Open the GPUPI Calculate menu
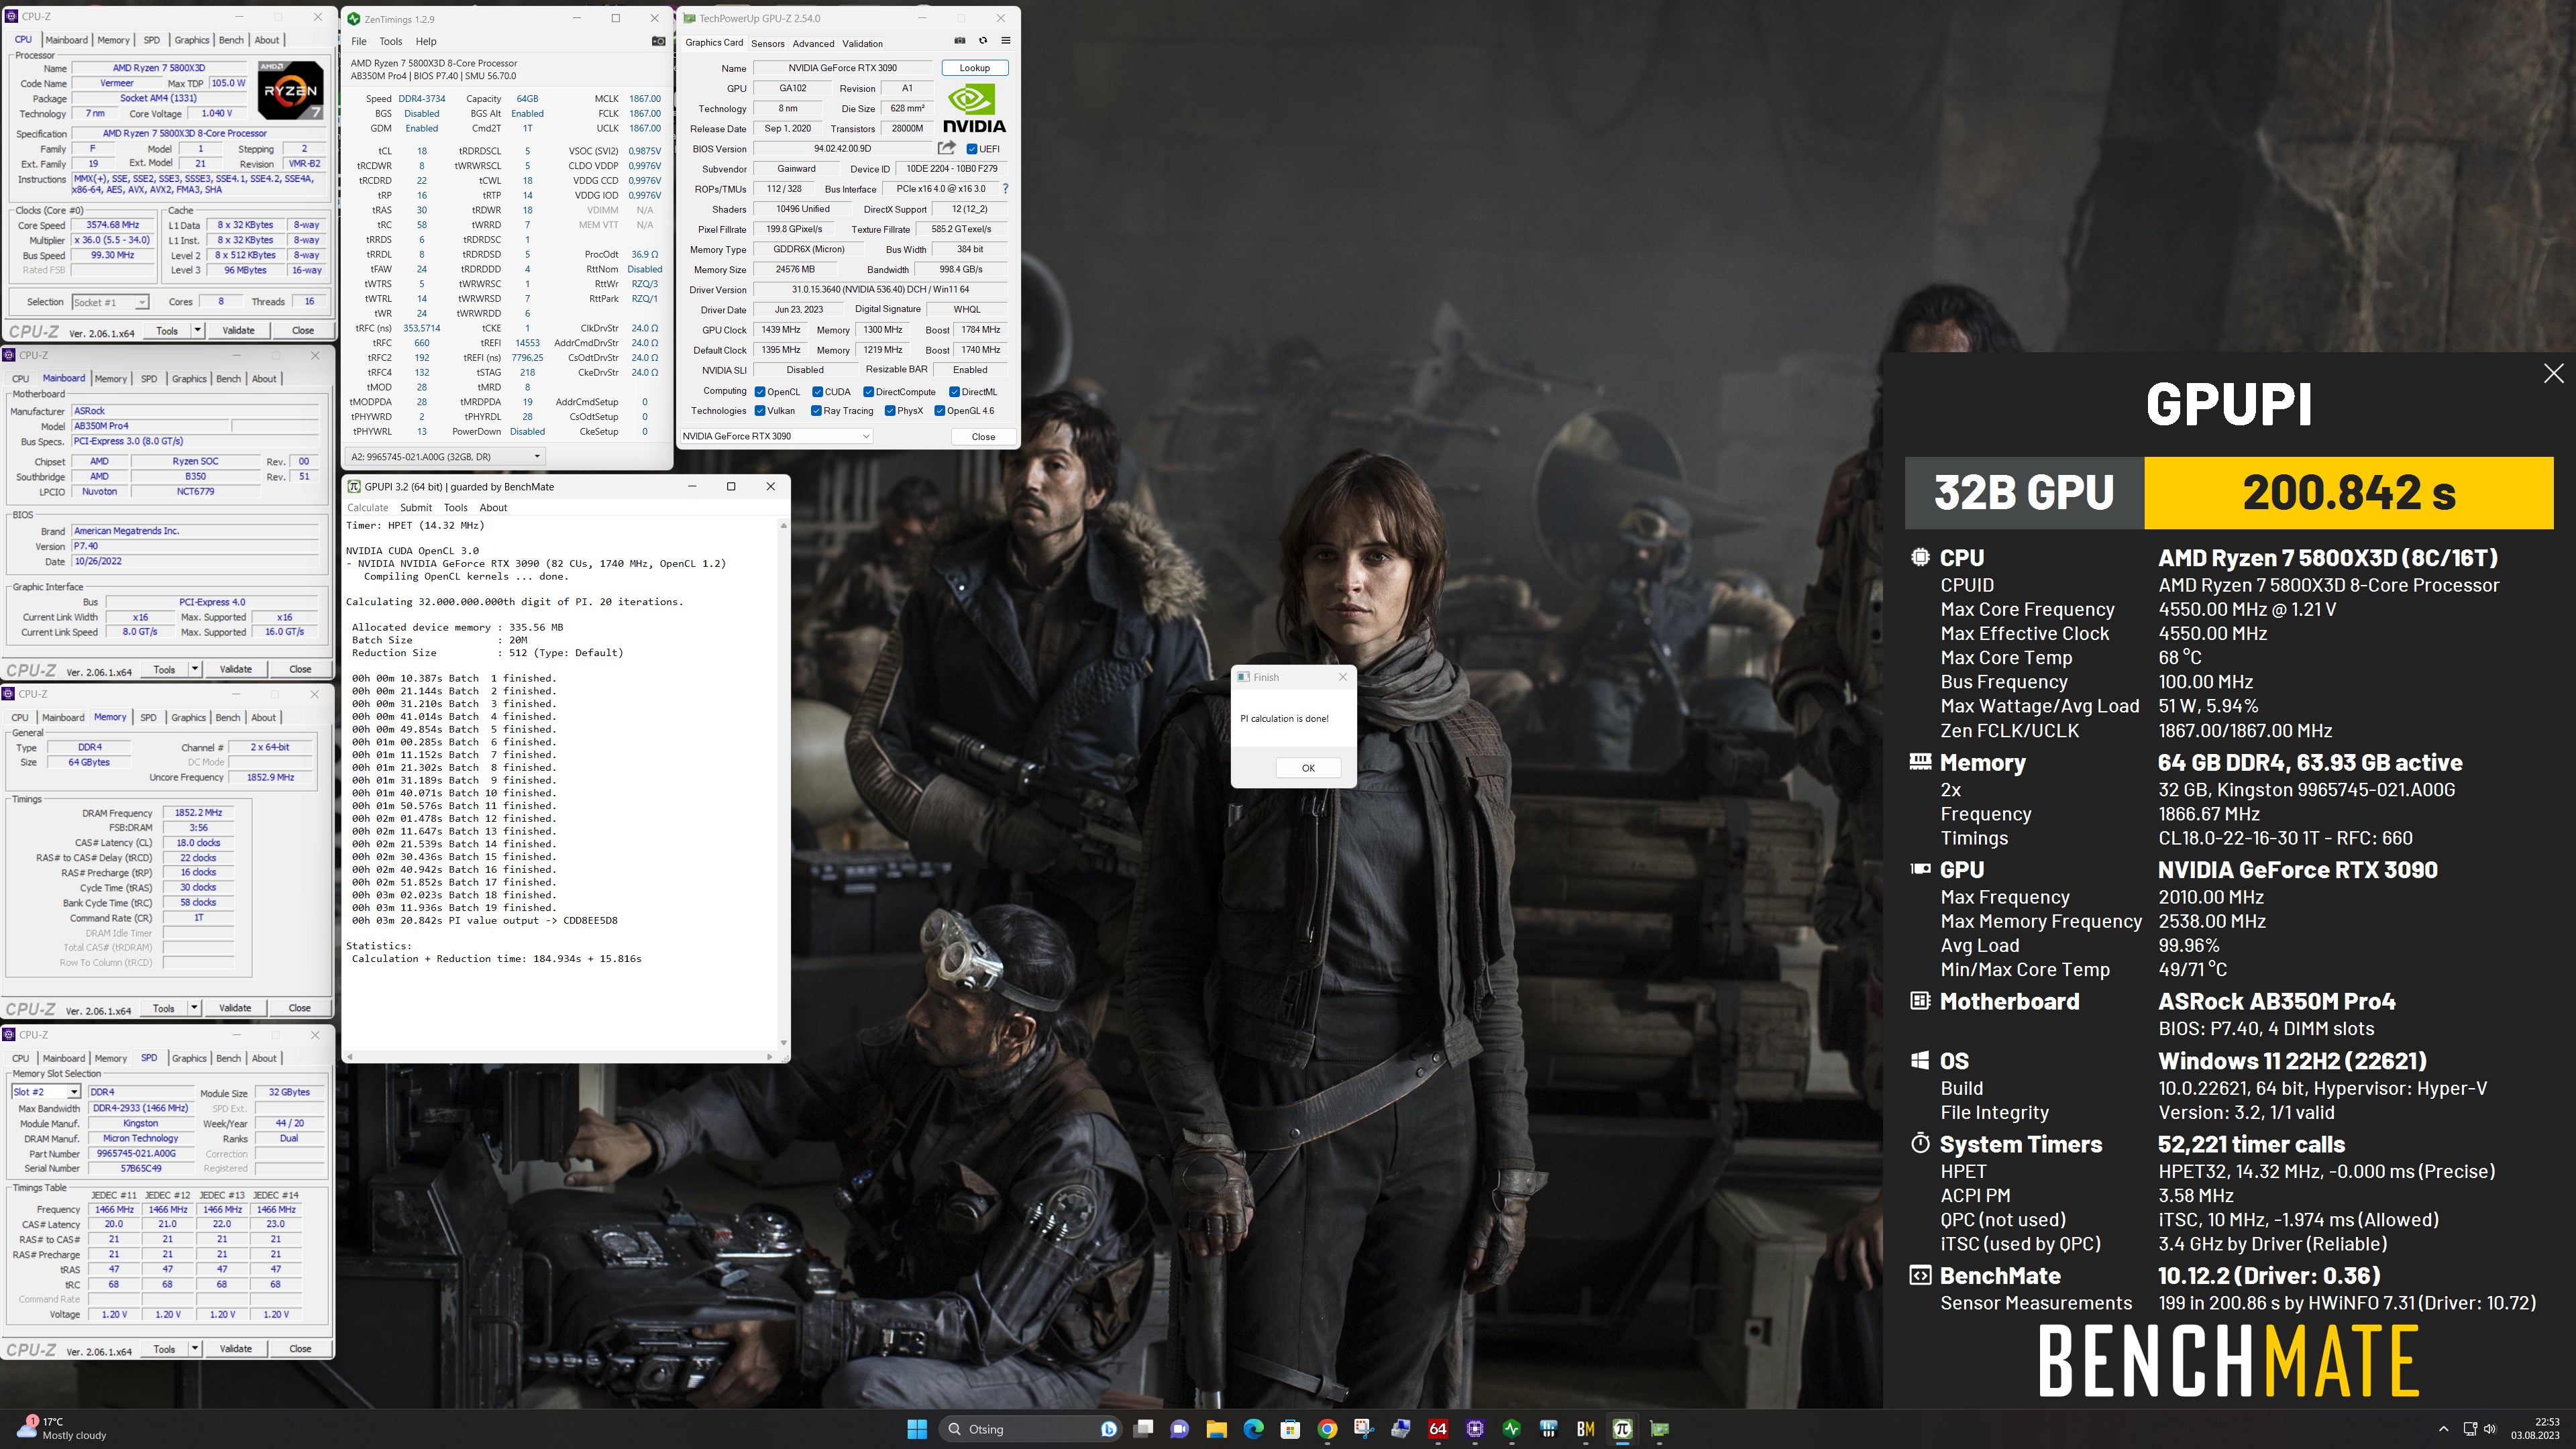The height and width of the screenshot is (1449, 2576). (x=367, y=507)
